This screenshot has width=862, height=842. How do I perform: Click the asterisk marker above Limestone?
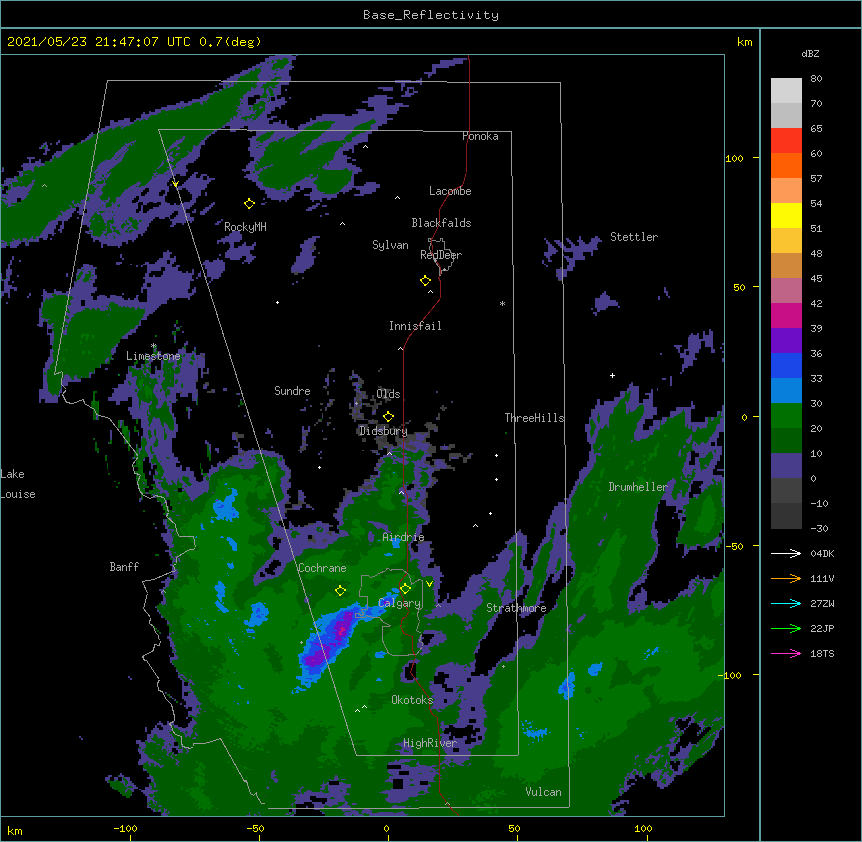coord(153,346)
